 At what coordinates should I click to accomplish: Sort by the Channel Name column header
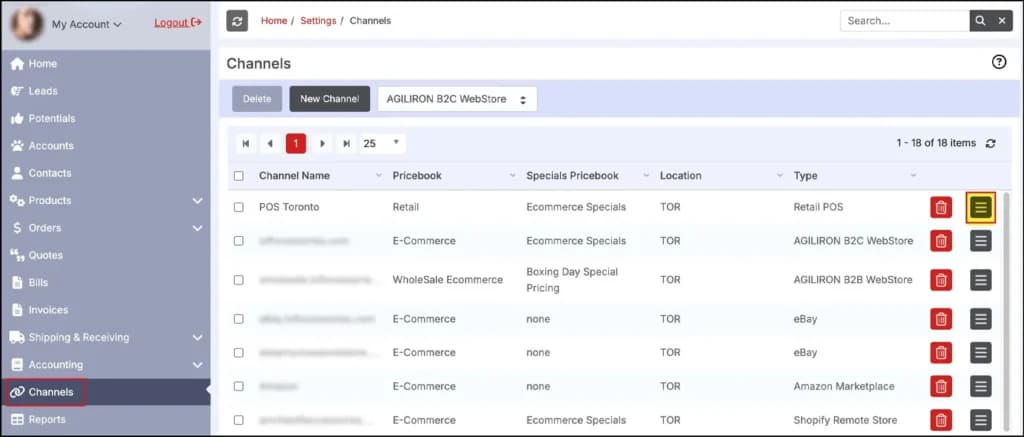tap(295, 176)
